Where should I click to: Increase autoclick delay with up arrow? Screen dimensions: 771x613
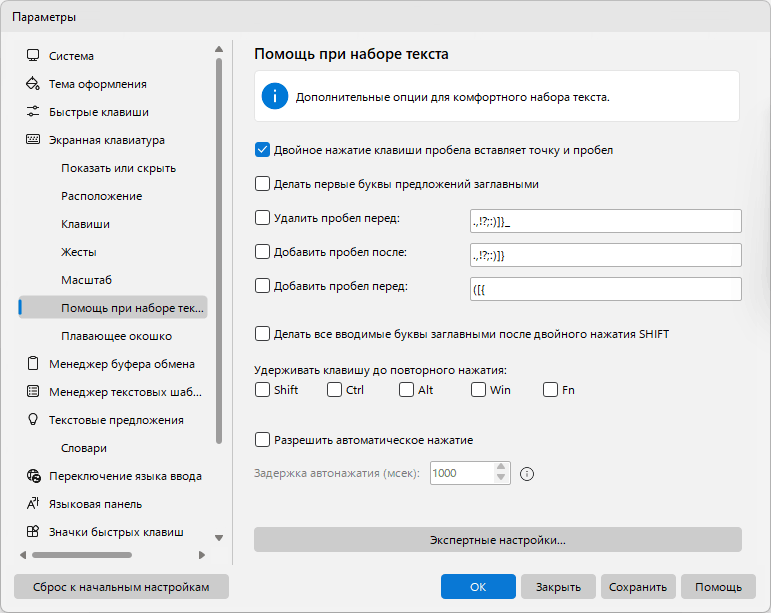coord(501,467)
